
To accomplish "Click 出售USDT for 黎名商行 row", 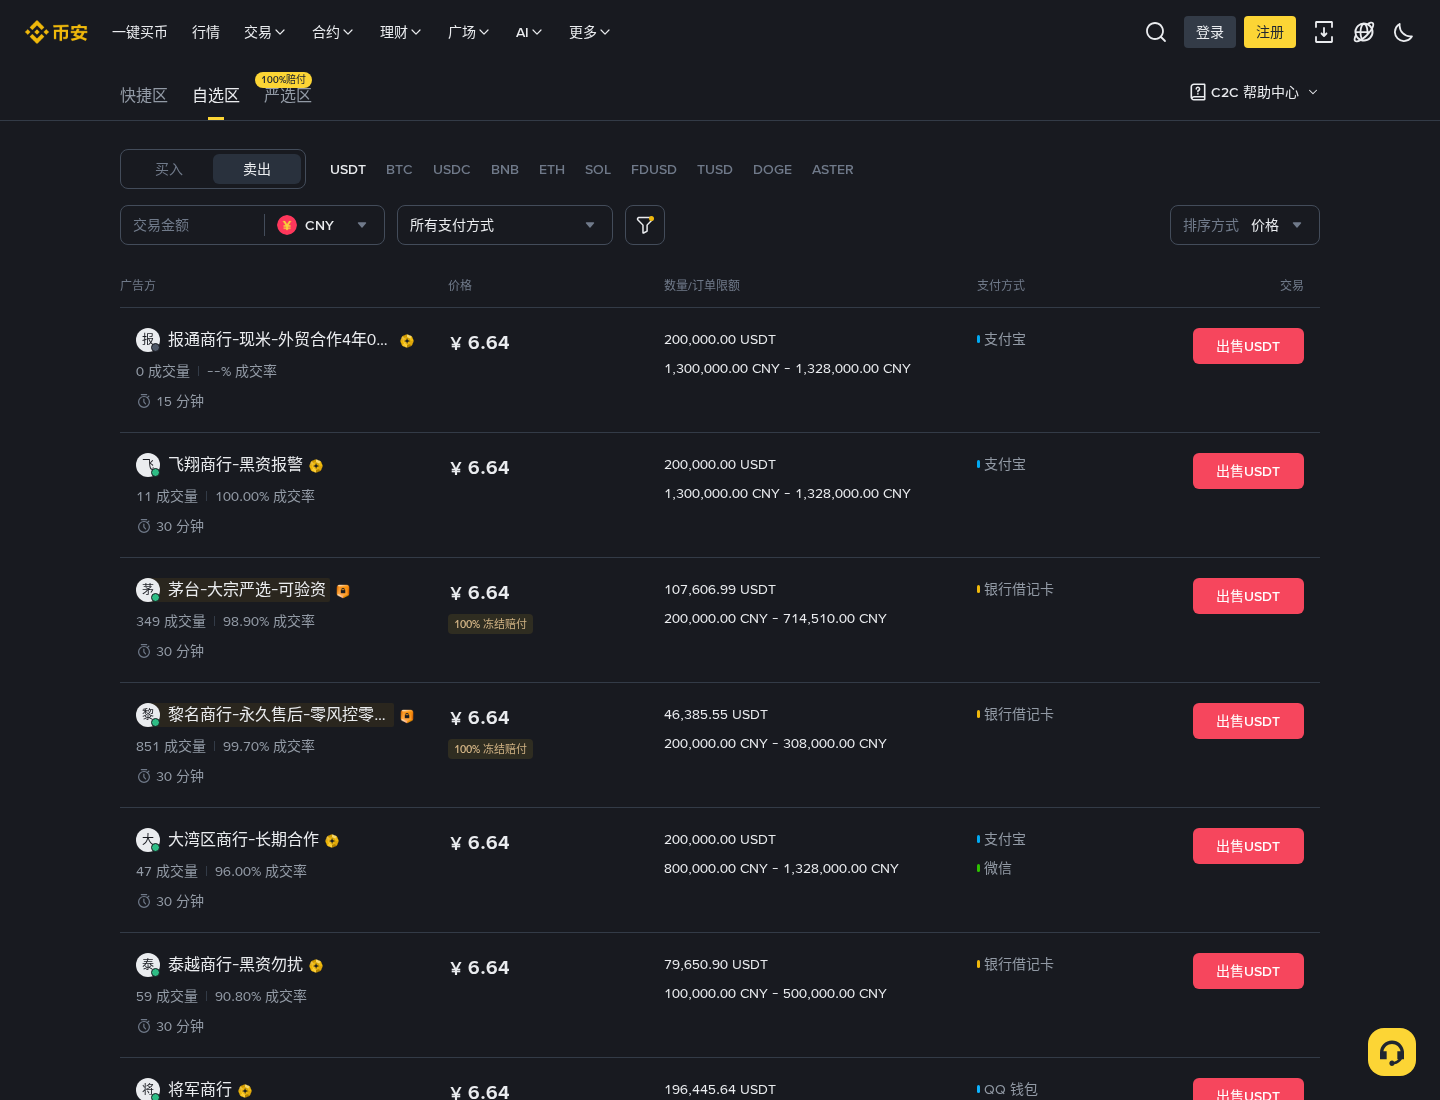I will 1248,721.
